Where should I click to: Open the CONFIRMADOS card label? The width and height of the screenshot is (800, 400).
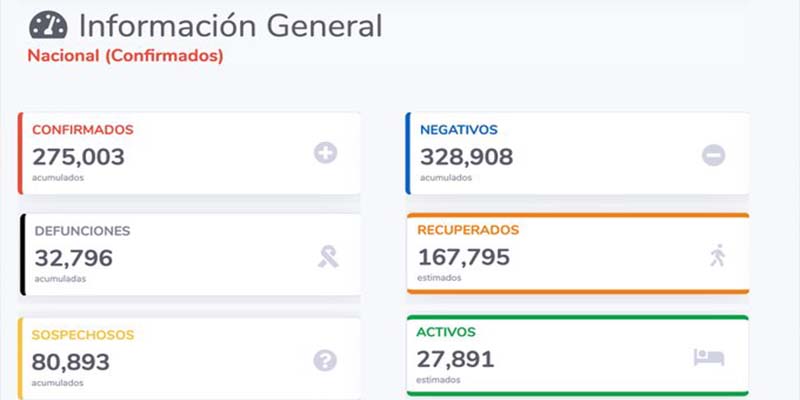[x=83, y=130]
